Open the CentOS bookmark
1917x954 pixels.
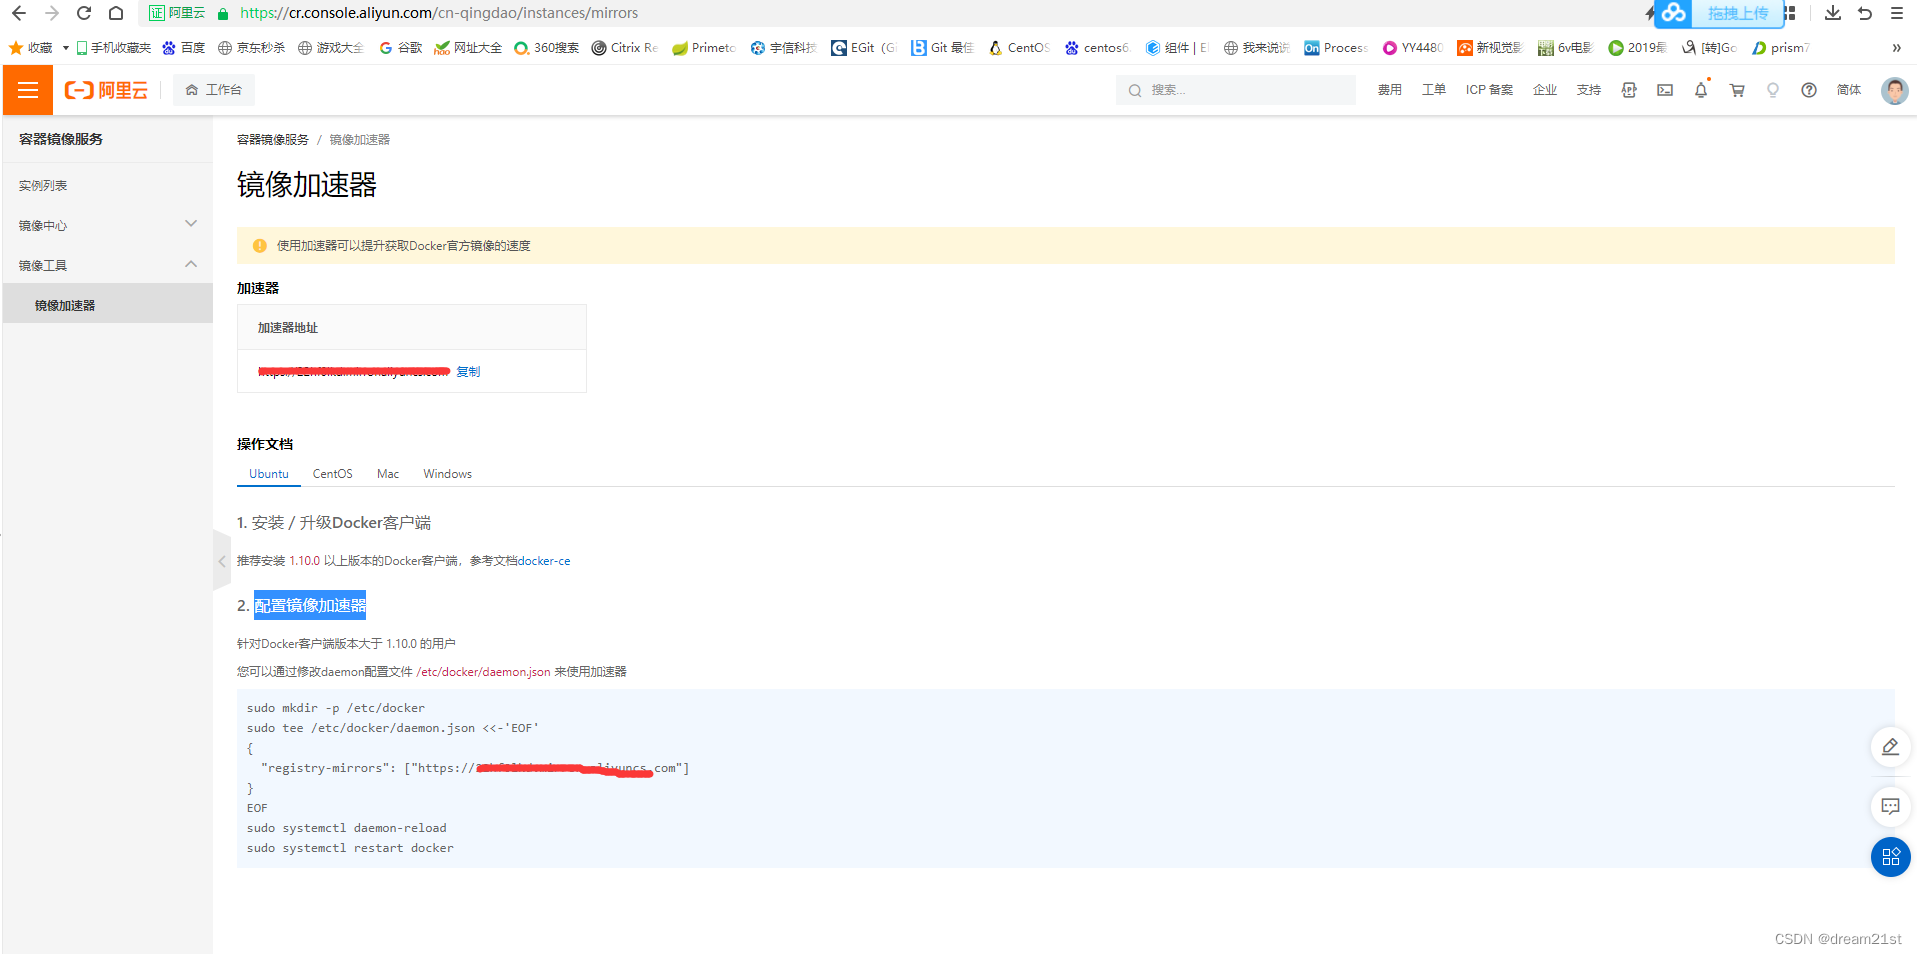click(x=1019, y=48)
